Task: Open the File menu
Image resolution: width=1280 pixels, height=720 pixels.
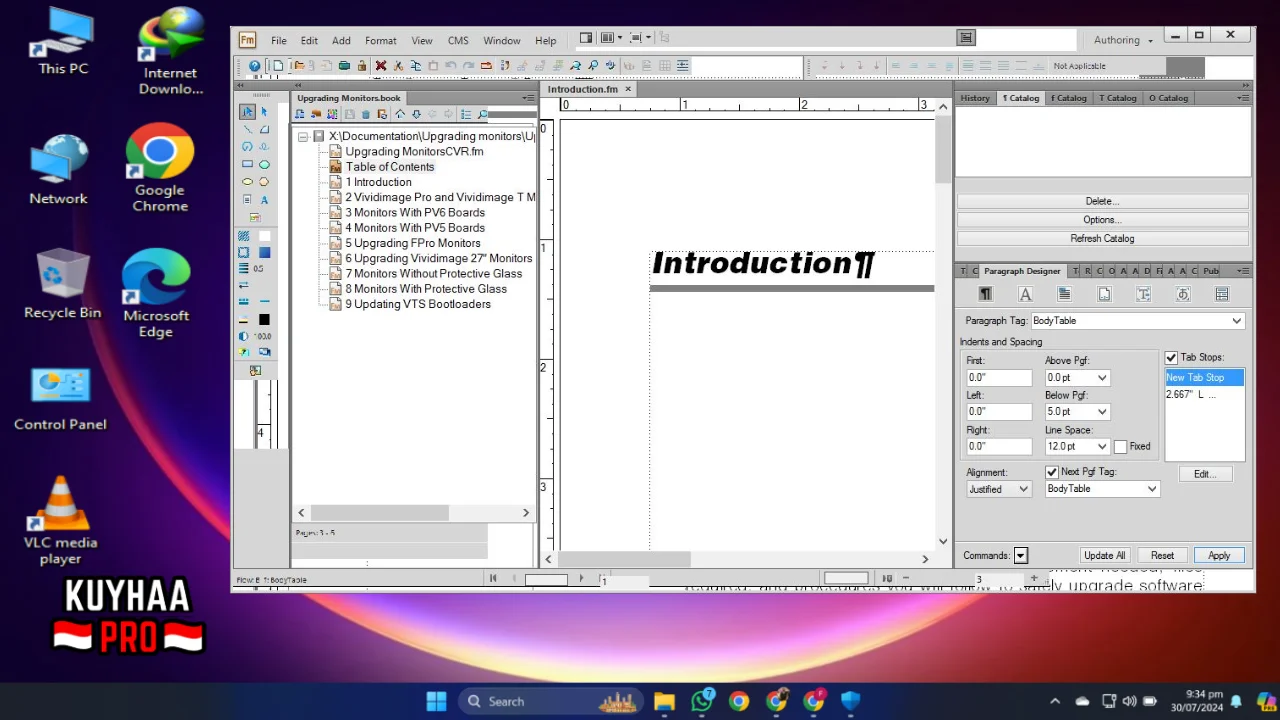Action: click(x=279, y=41)
